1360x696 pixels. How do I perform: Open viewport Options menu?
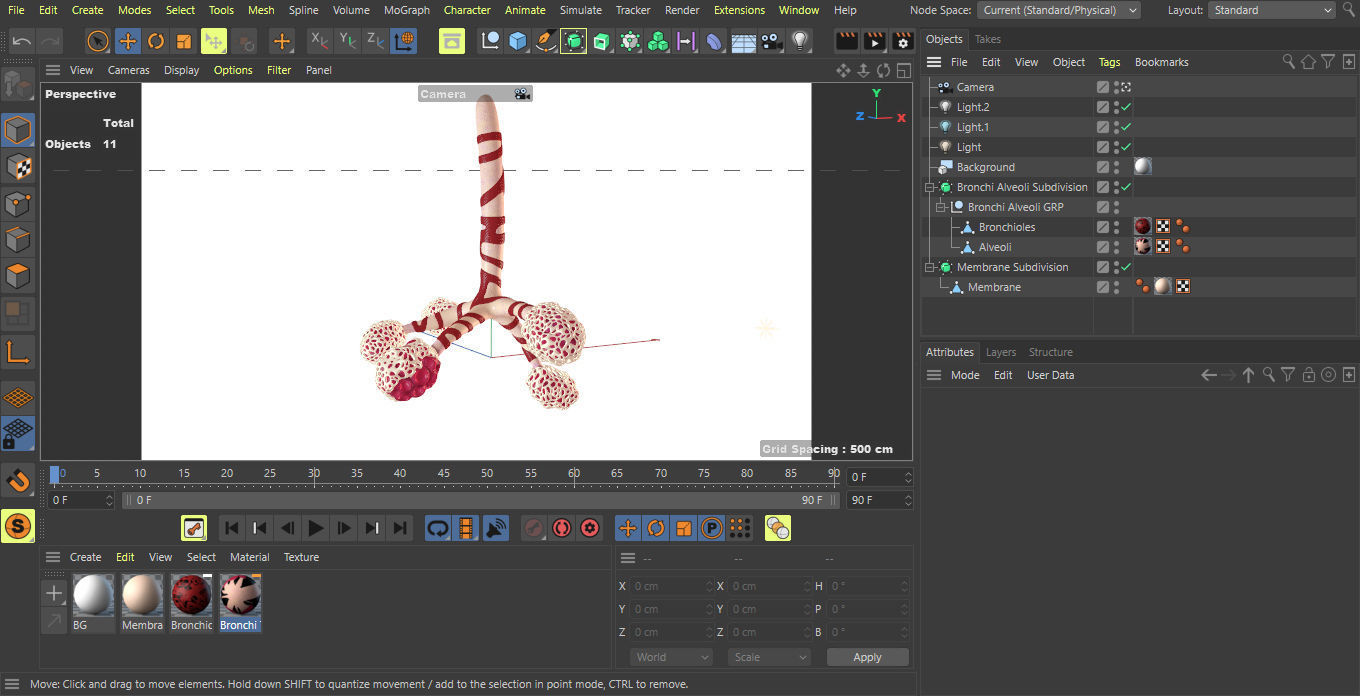233,70
